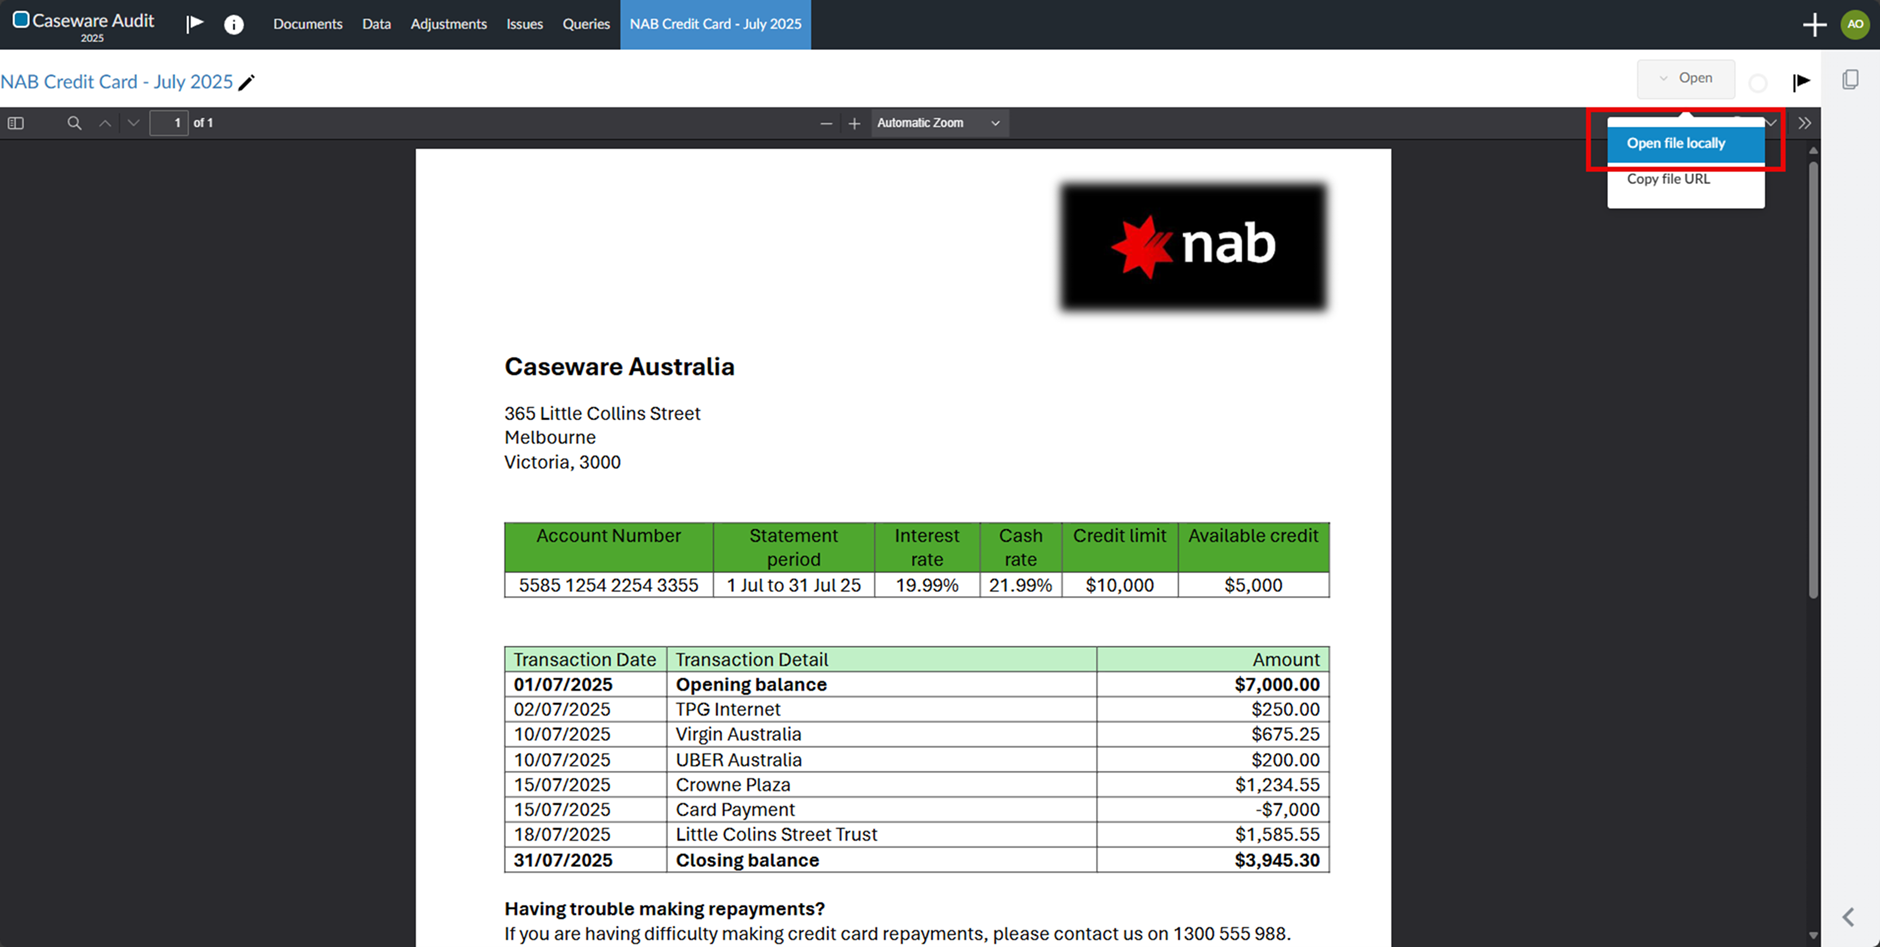
Task: Click the Little Colins Street Trust transaction
Action: pos(776,835)
